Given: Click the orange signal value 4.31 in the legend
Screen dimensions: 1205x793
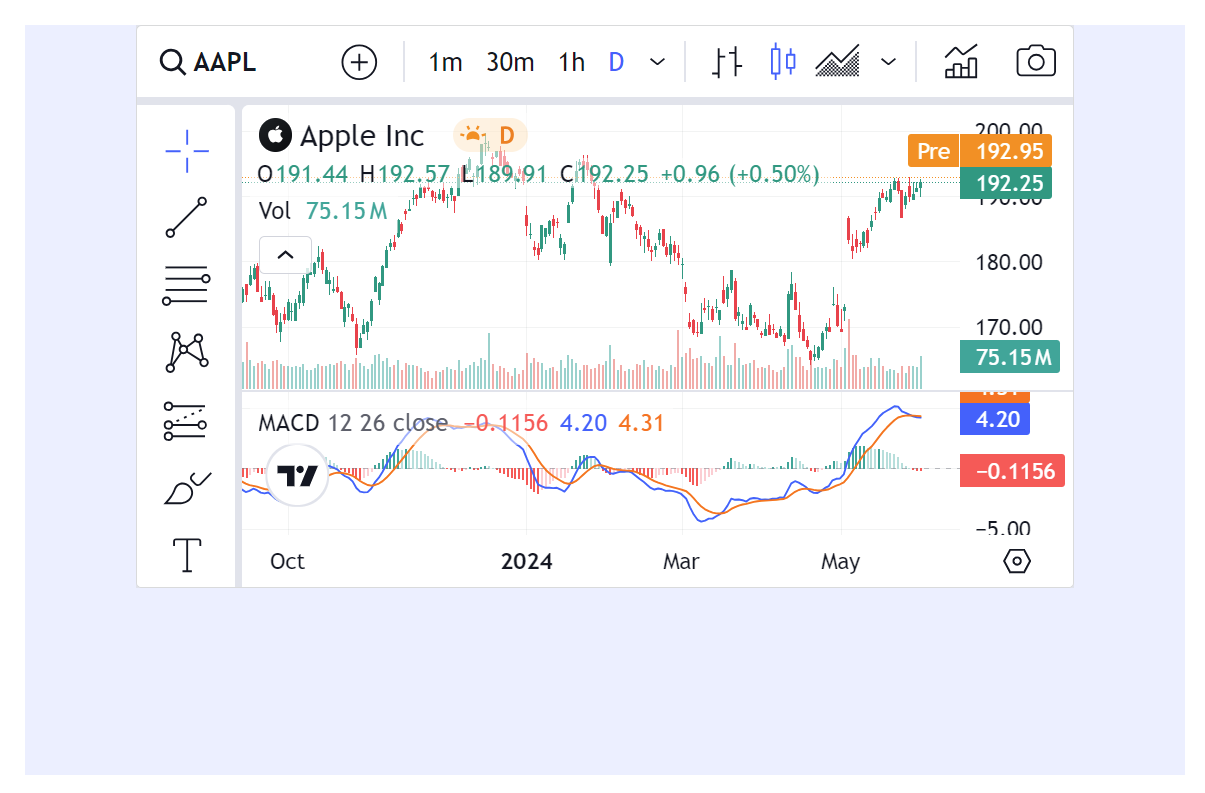Looking at the screenshot, I should 641,423.
